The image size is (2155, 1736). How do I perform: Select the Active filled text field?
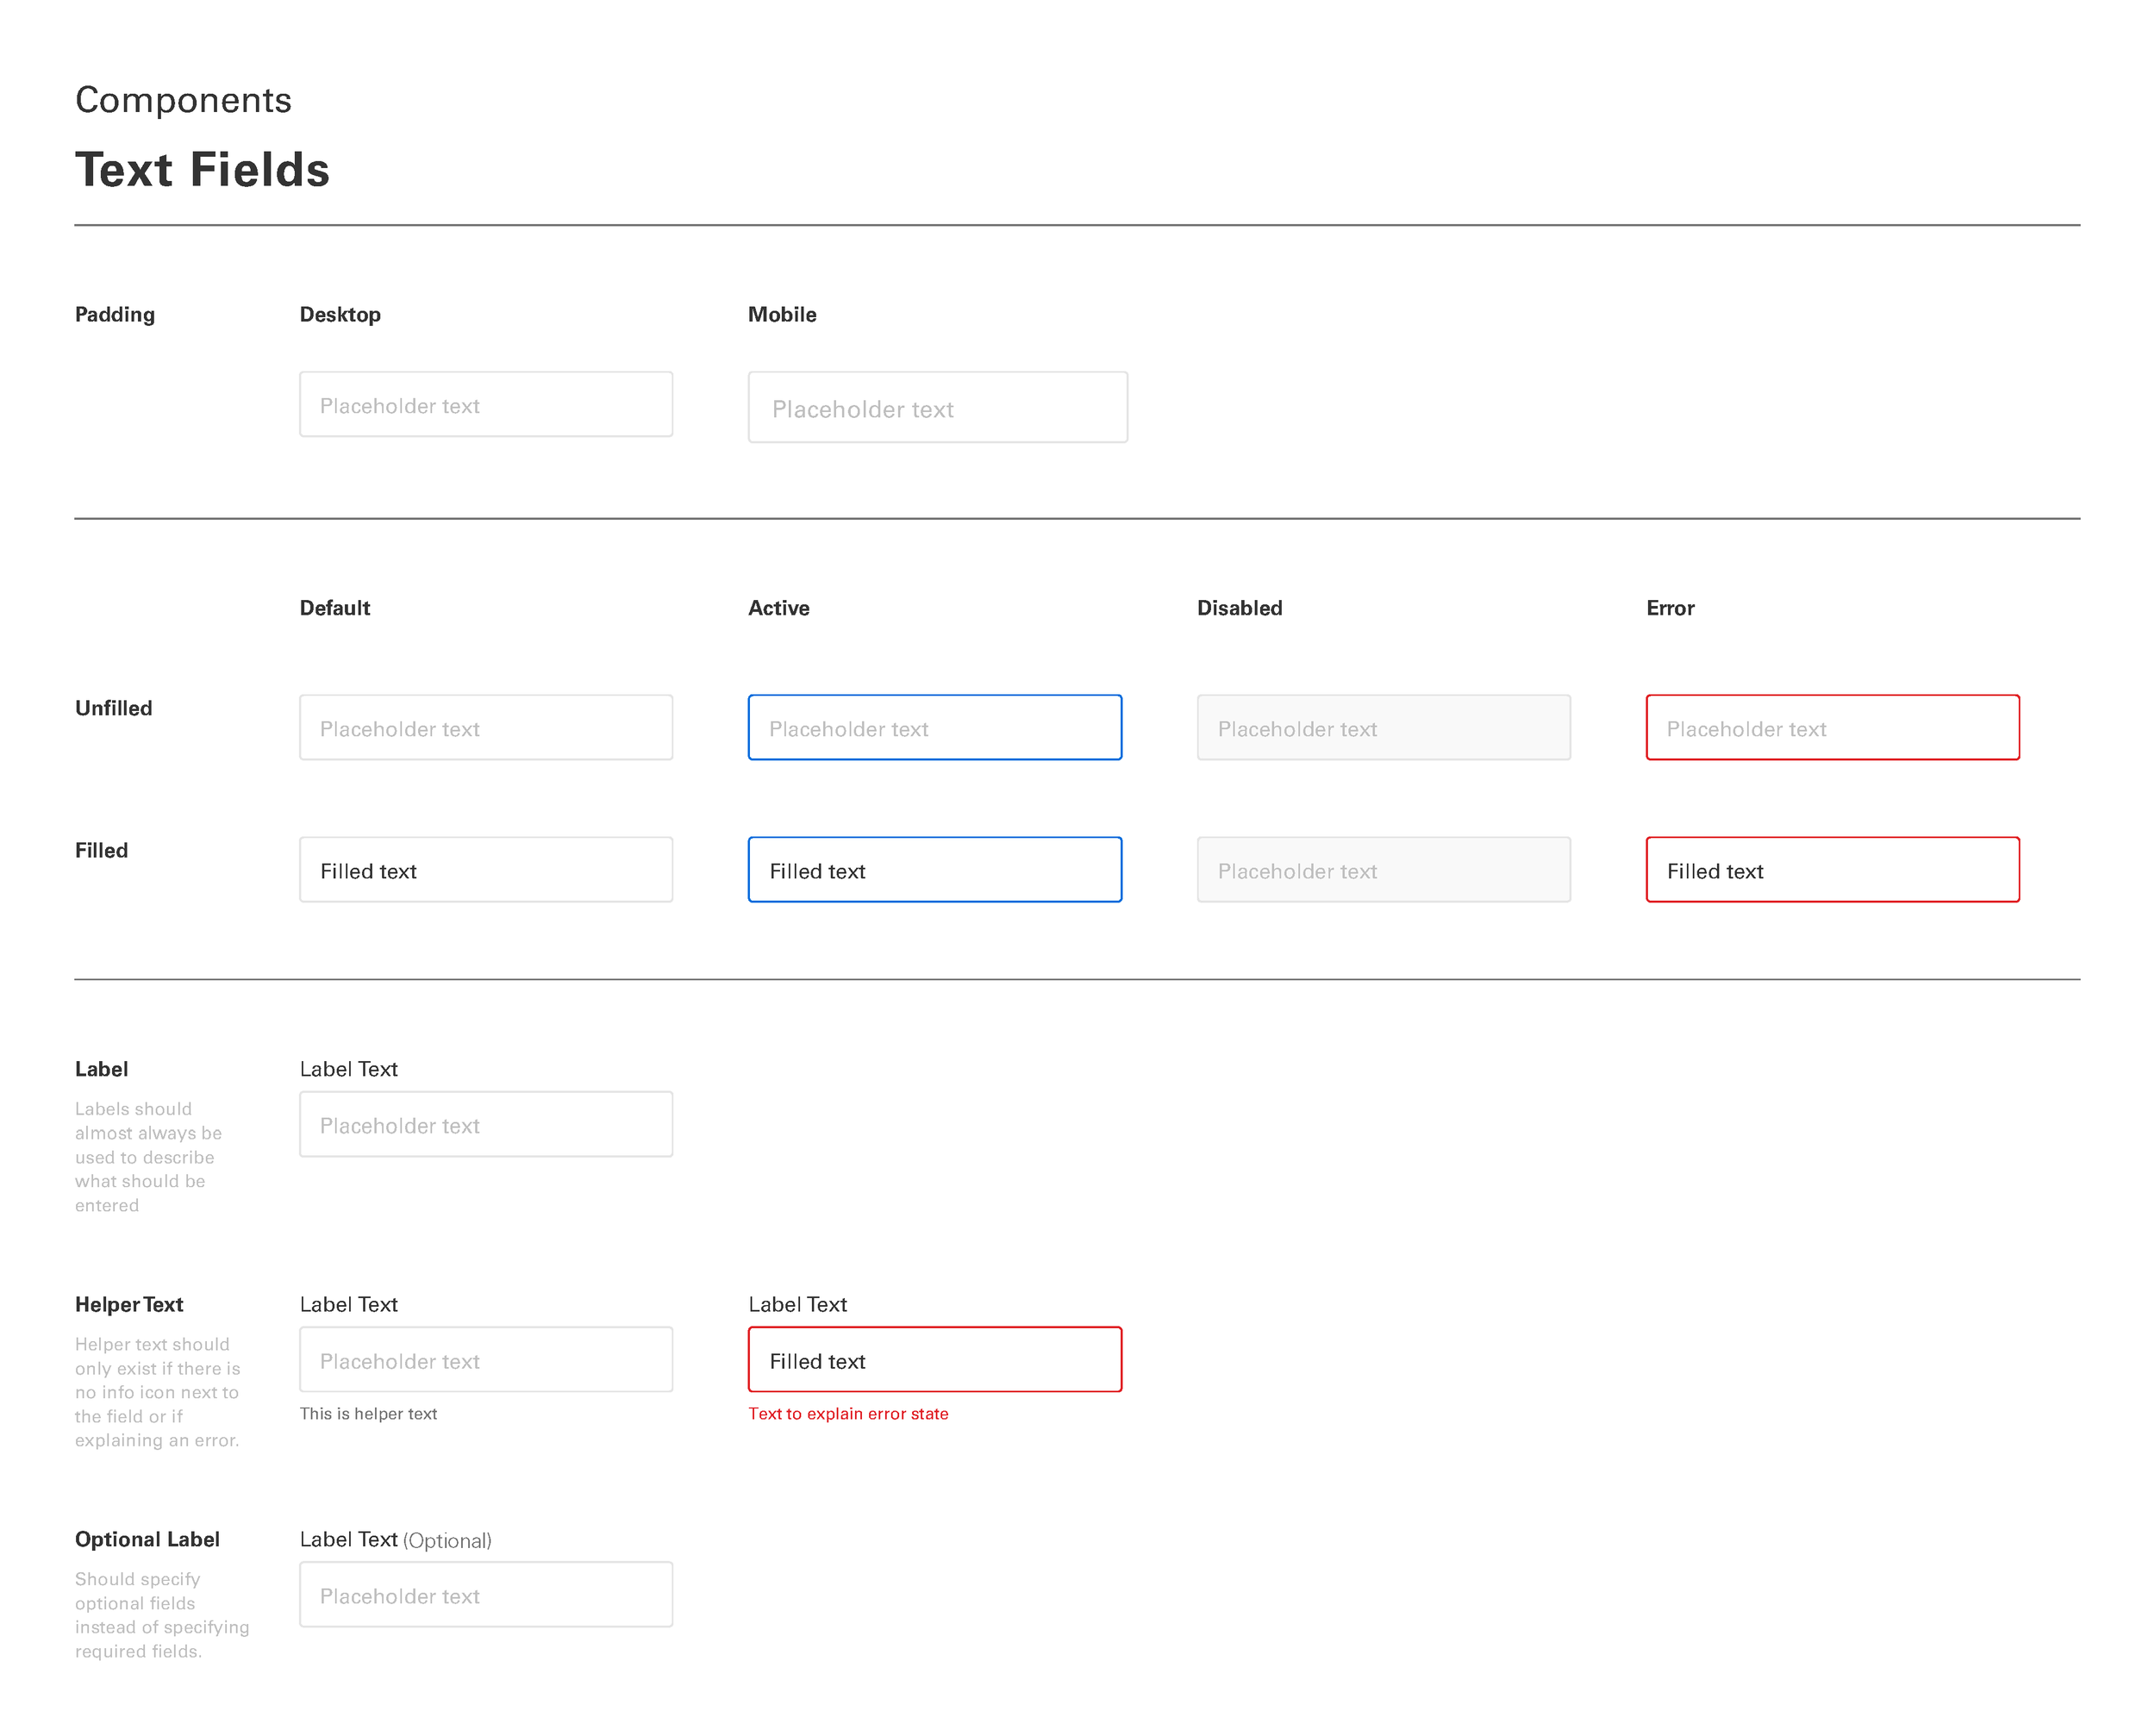[934, 869]
